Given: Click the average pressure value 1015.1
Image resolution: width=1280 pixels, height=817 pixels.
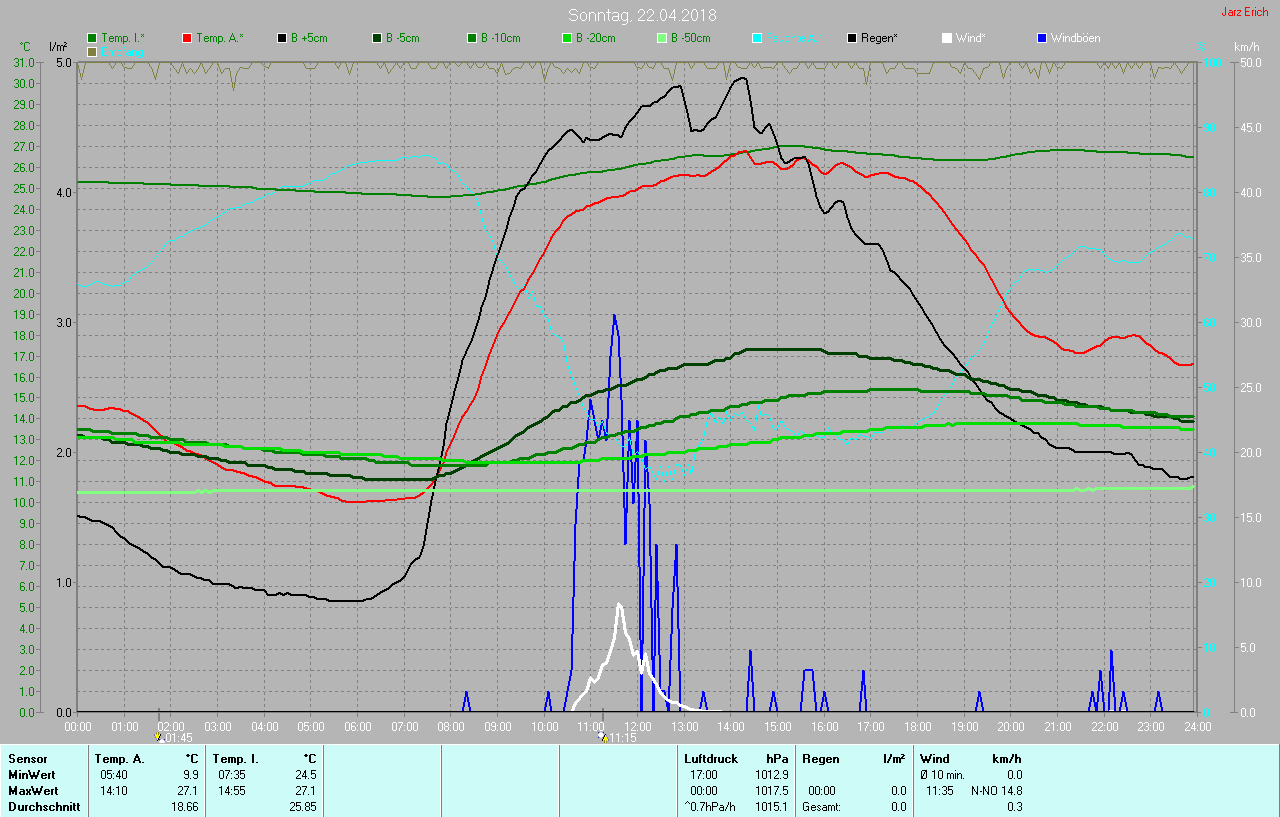Looking at the screenshot, I should (773, 807).
